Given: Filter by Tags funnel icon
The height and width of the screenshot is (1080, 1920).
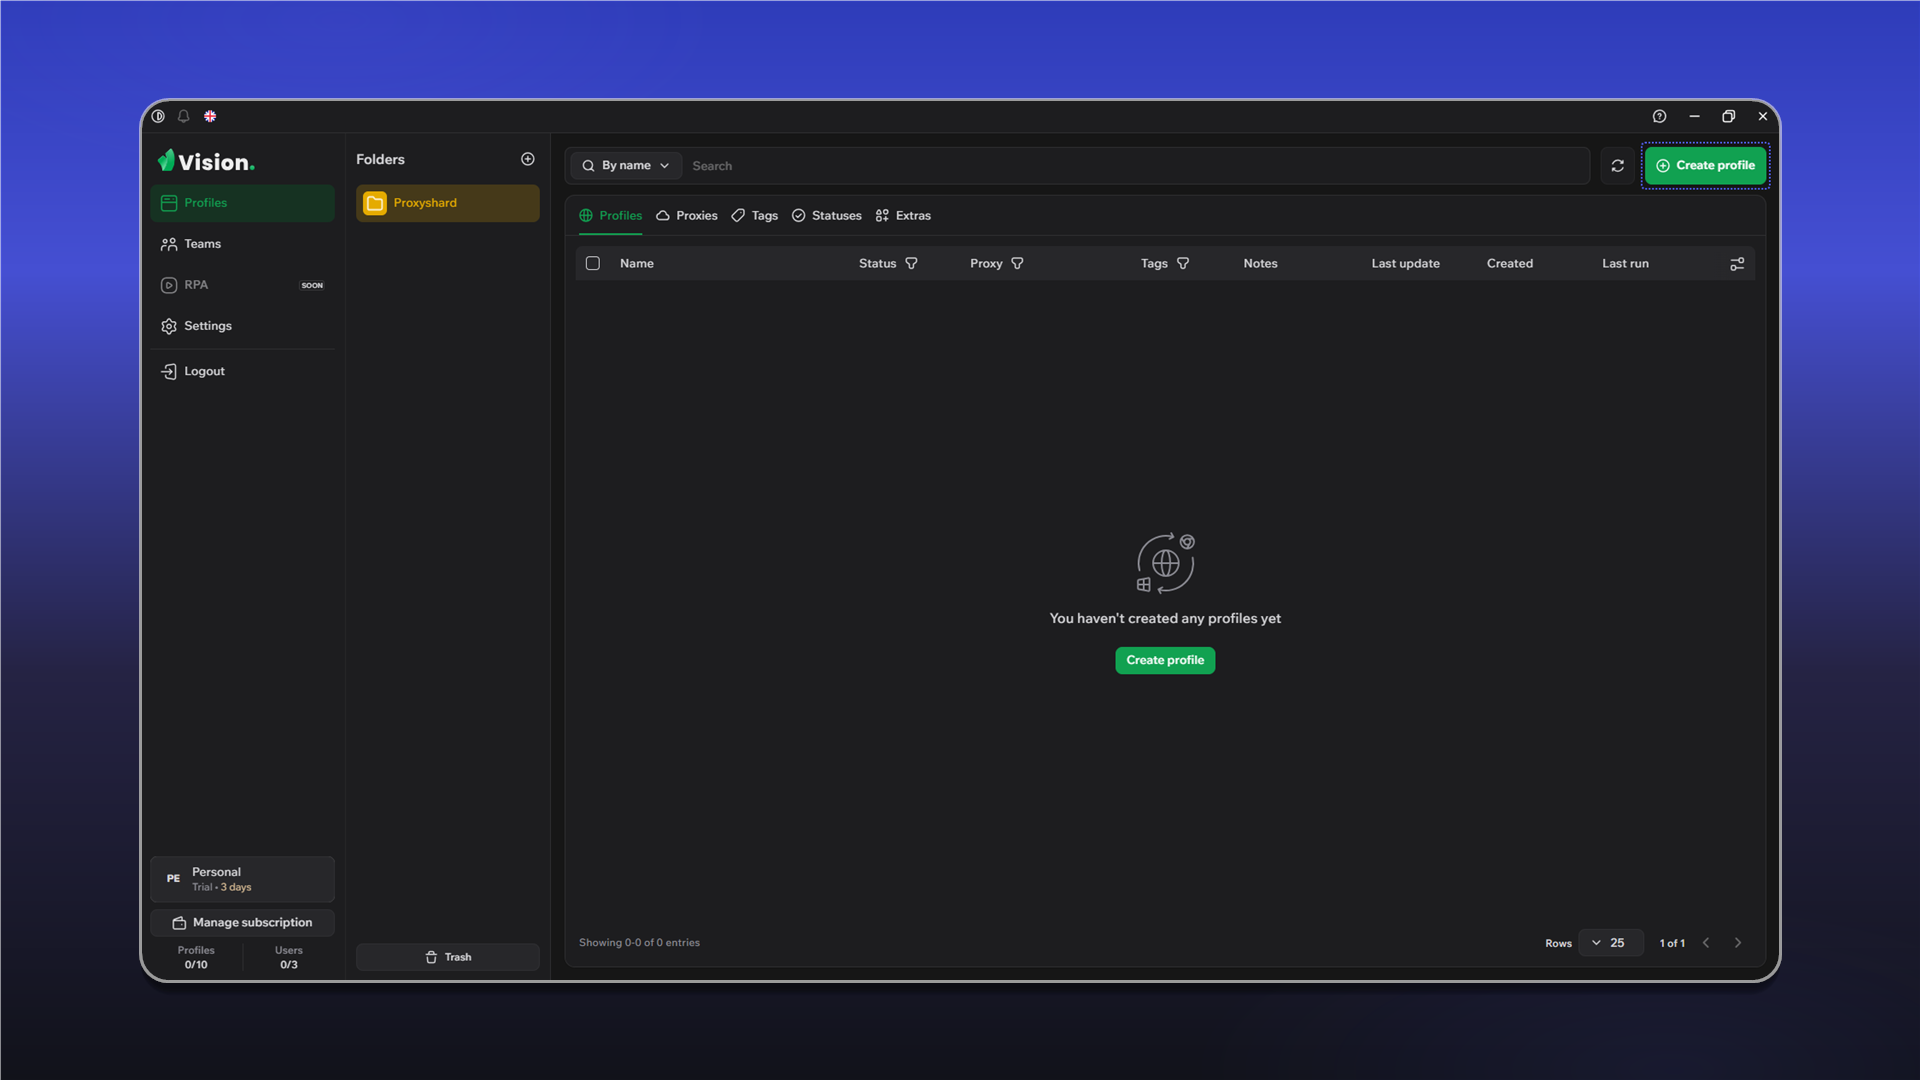Looking at the screenshot, I should tap(1183, 264).
